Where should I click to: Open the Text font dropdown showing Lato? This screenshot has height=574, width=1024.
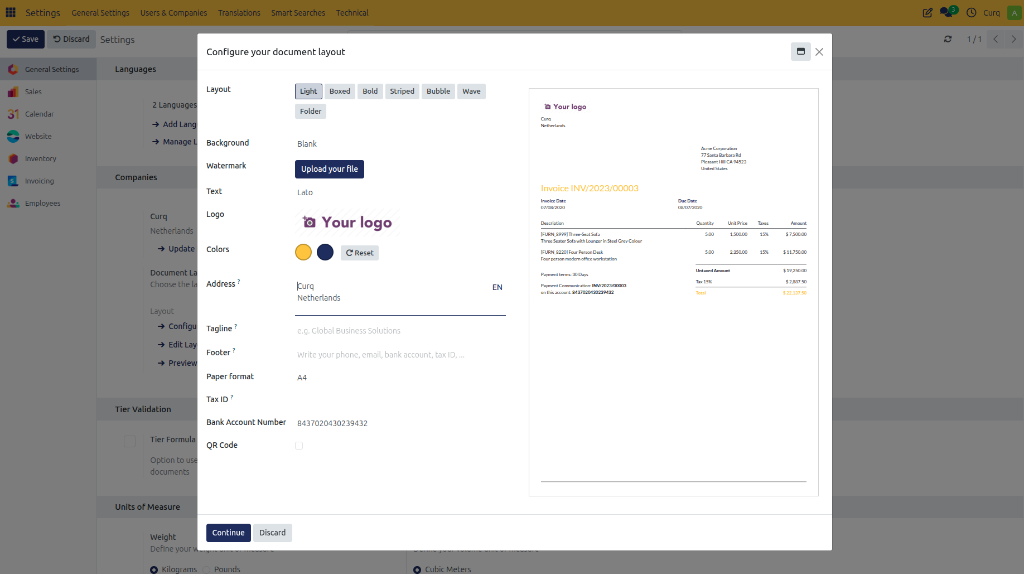tap(400, 192)
